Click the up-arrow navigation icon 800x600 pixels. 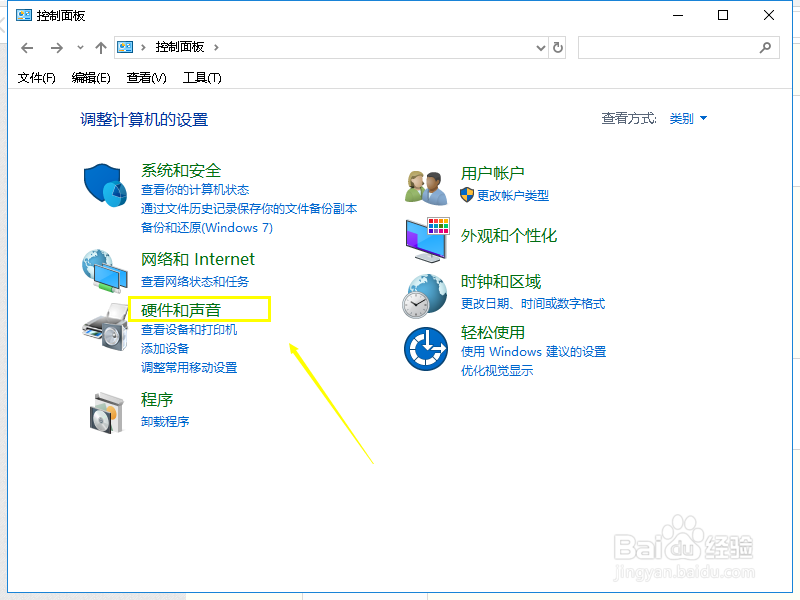(x=101, y=47)
